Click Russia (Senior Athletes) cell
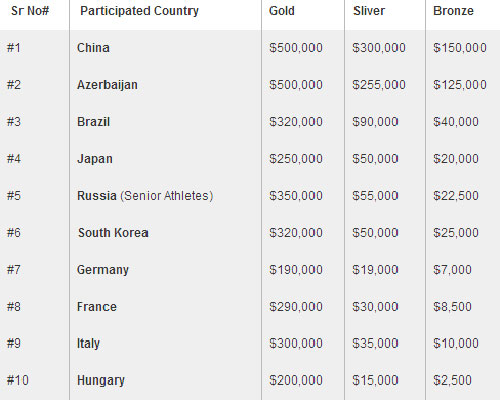Image resolution: width=500 pixels, height=400 pixels. pos(145,196)
